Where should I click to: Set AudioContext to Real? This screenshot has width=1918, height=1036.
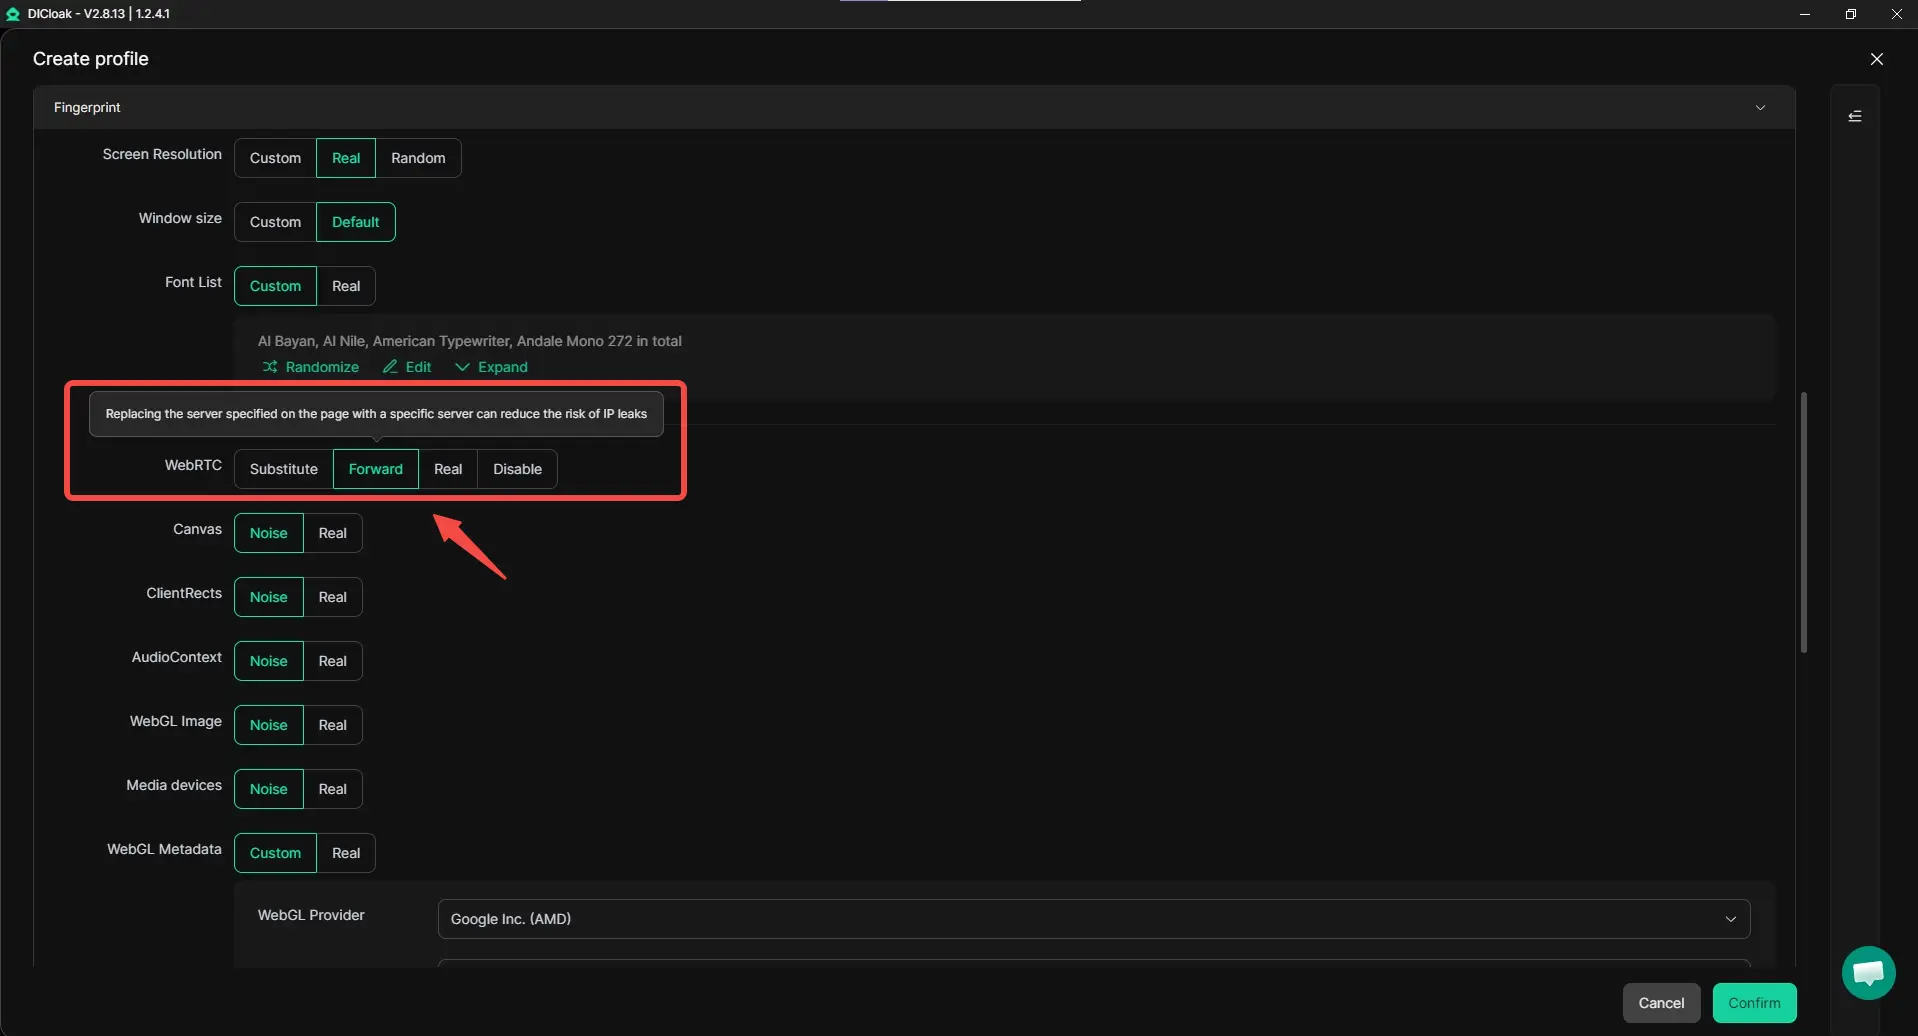coord(332,661)
